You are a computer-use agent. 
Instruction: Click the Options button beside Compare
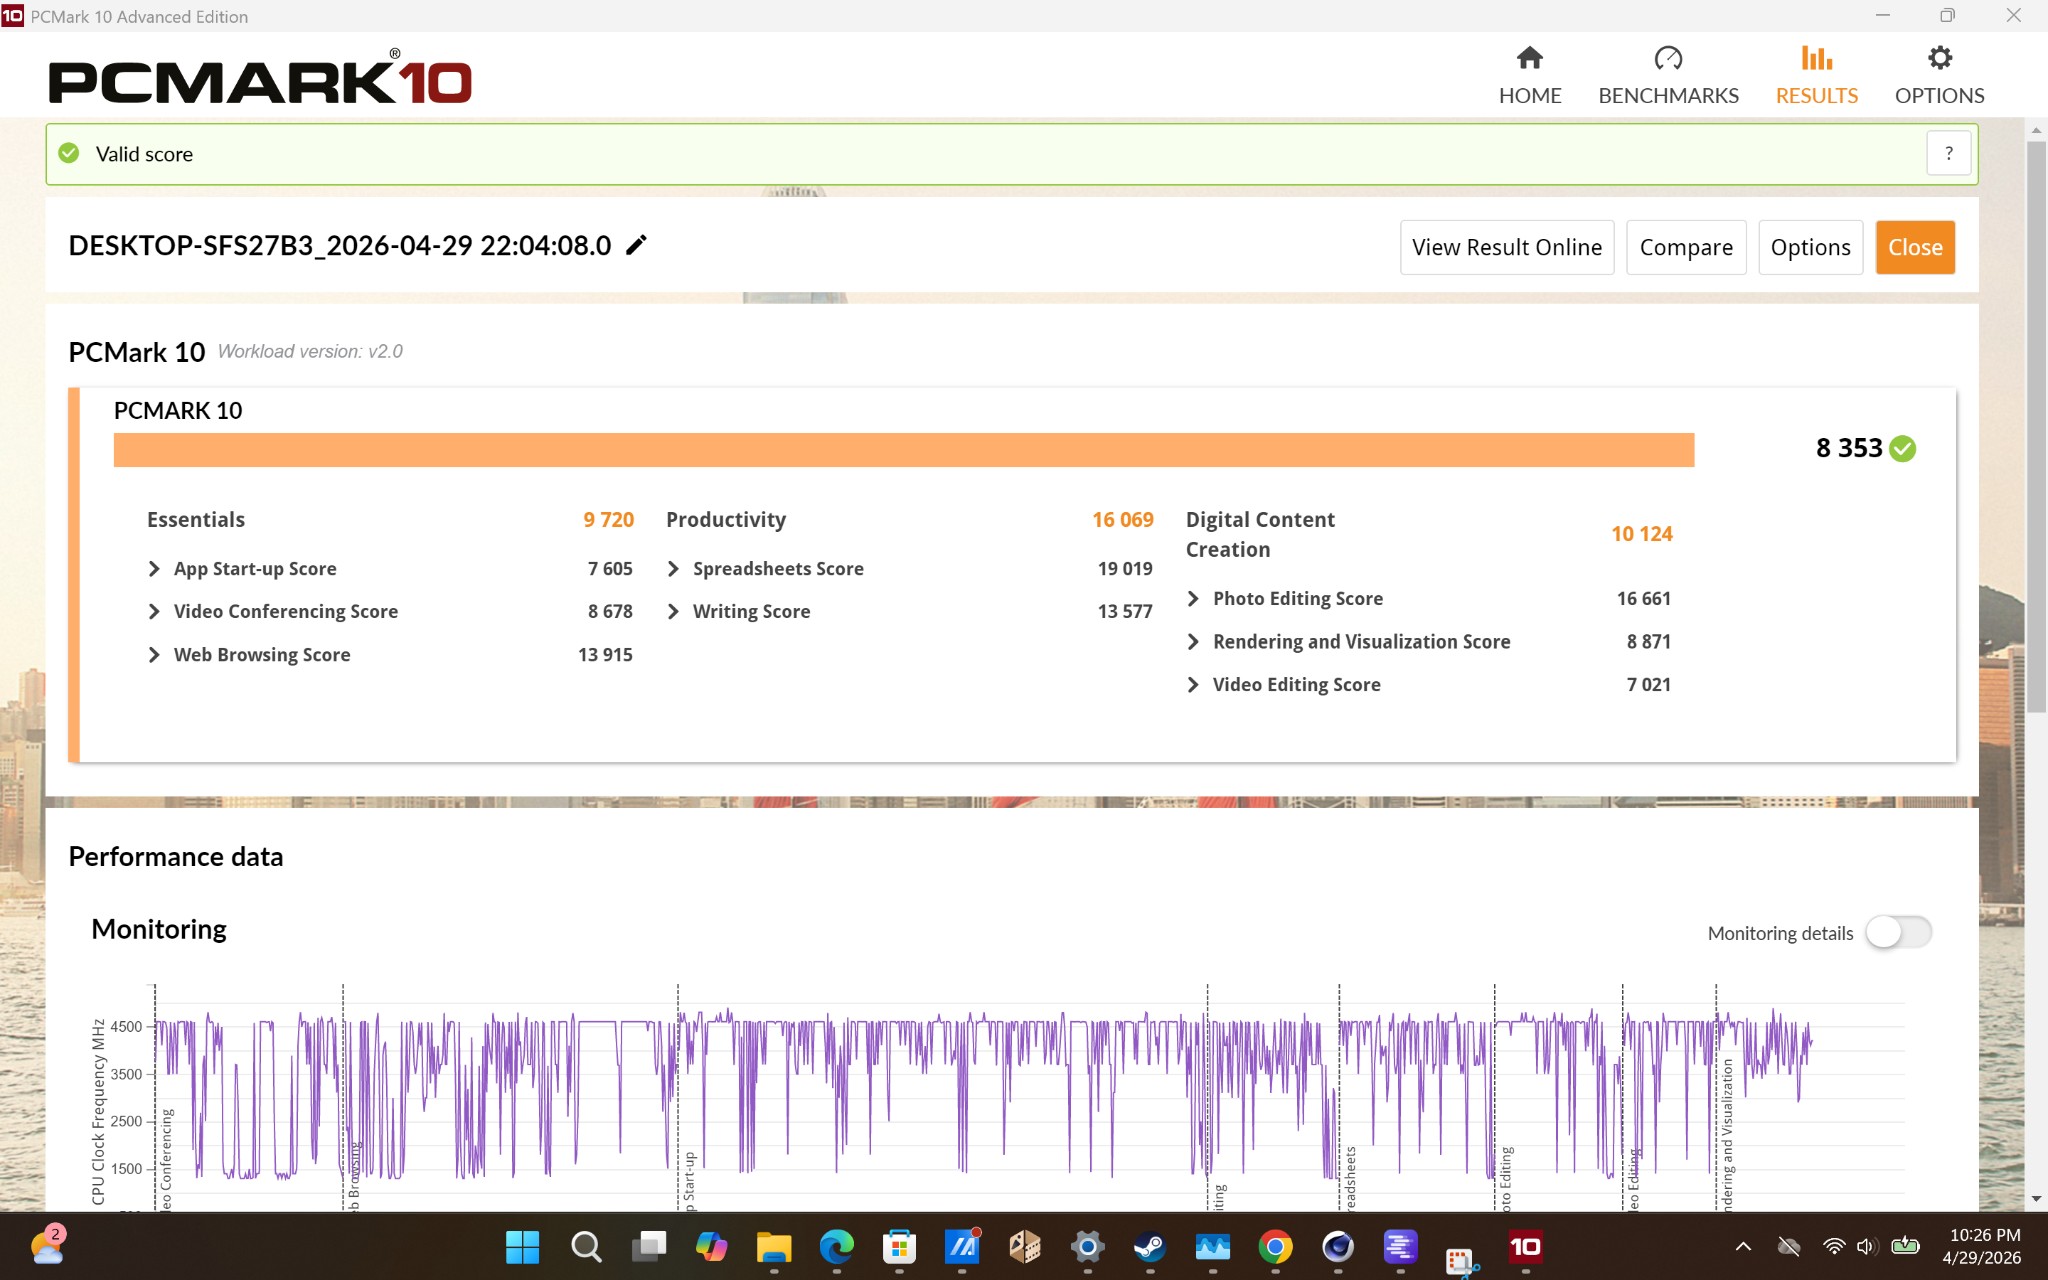1810,247
